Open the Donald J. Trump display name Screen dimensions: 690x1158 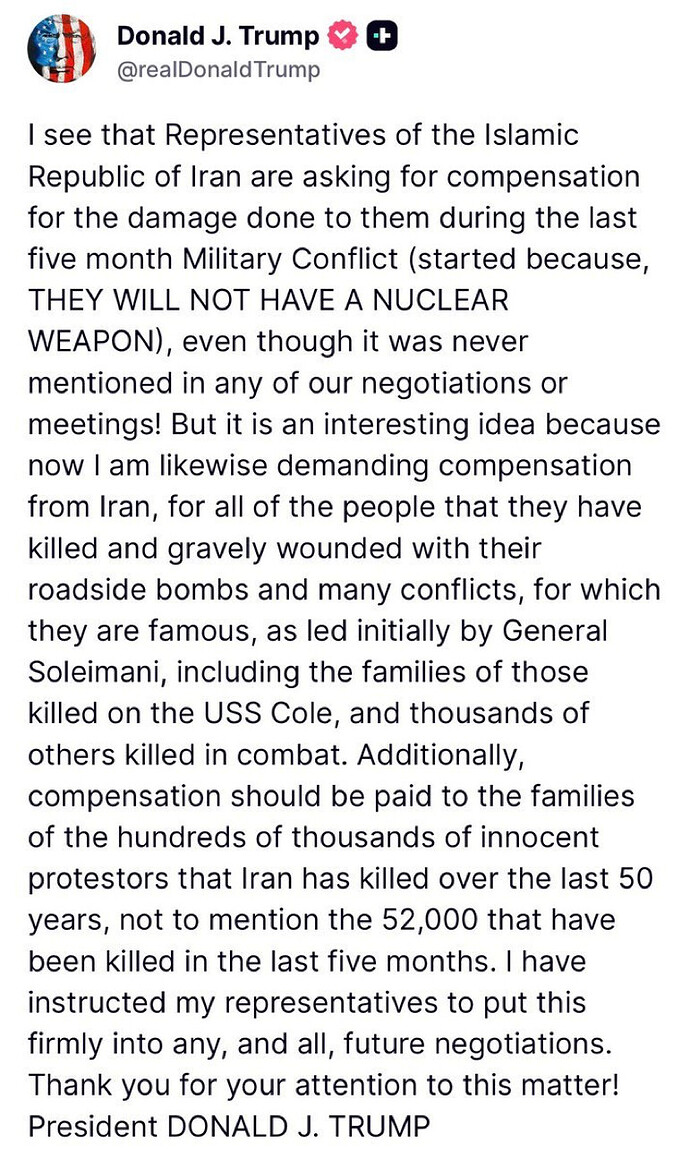click(x=218, y=35)
